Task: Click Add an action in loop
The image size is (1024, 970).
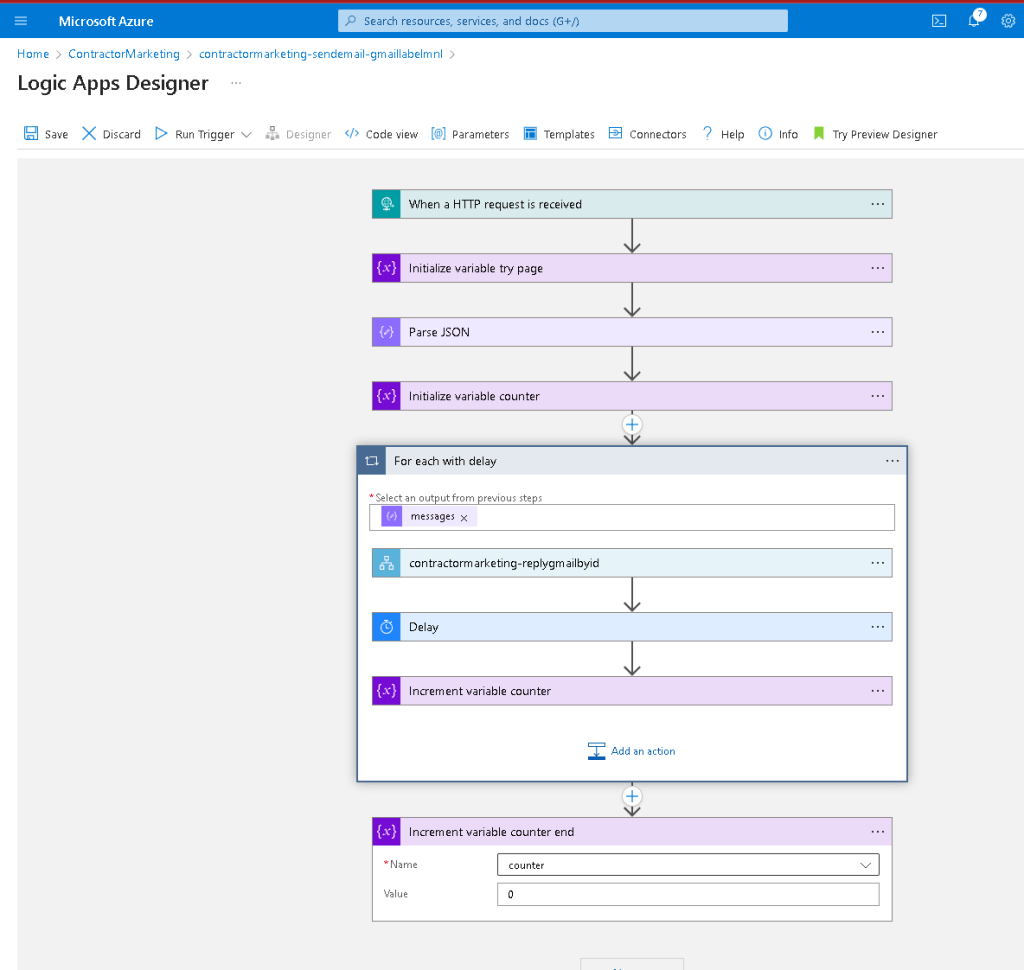Action: point(632,751)
